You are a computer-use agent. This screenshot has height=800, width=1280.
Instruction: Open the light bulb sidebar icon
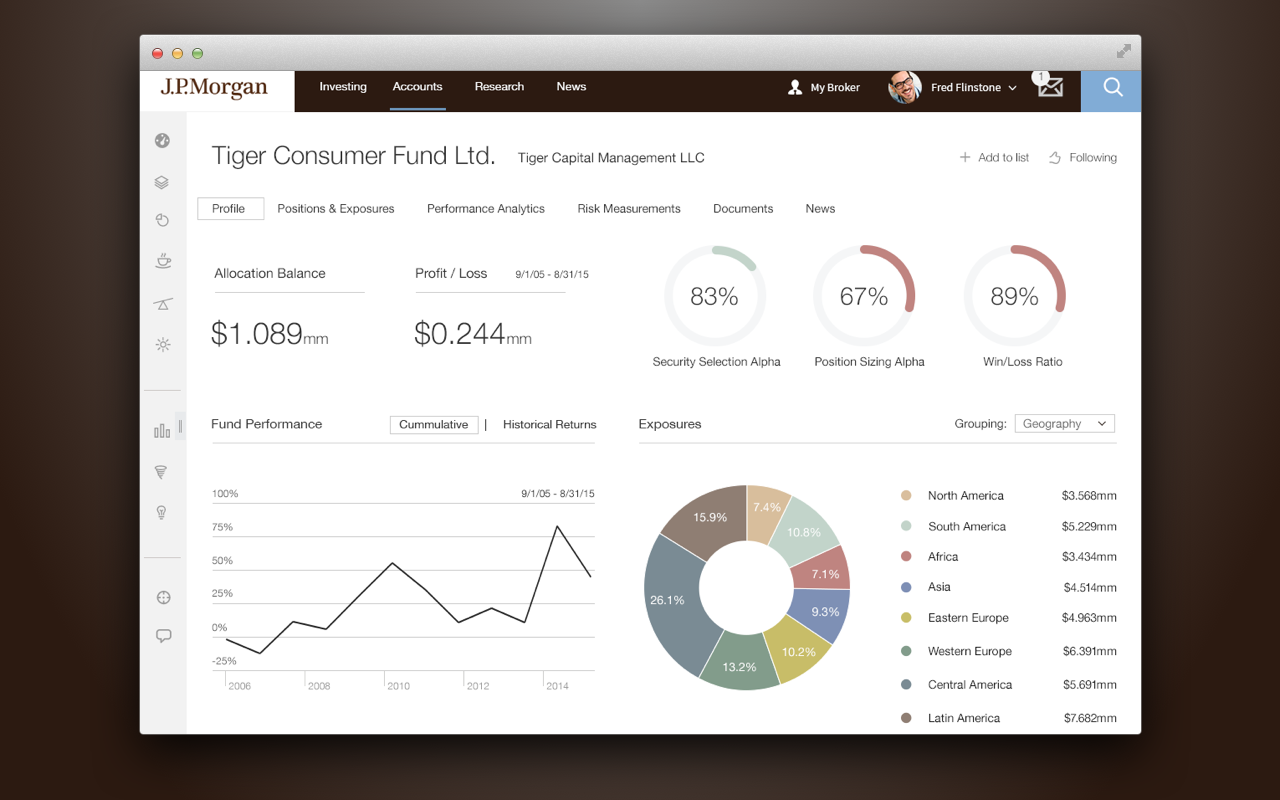(161, 513)
